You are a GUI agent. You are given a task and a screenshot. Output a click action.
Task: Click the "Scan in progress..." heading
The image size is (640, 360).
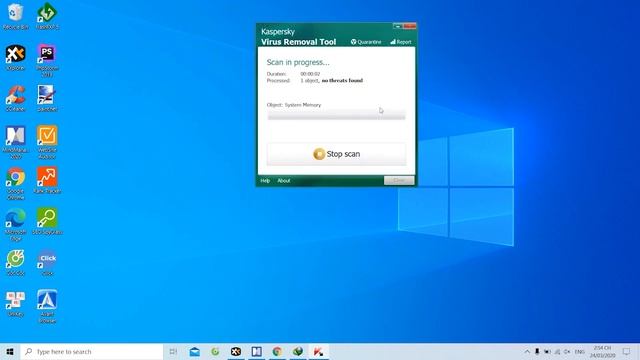pos(298,62)
